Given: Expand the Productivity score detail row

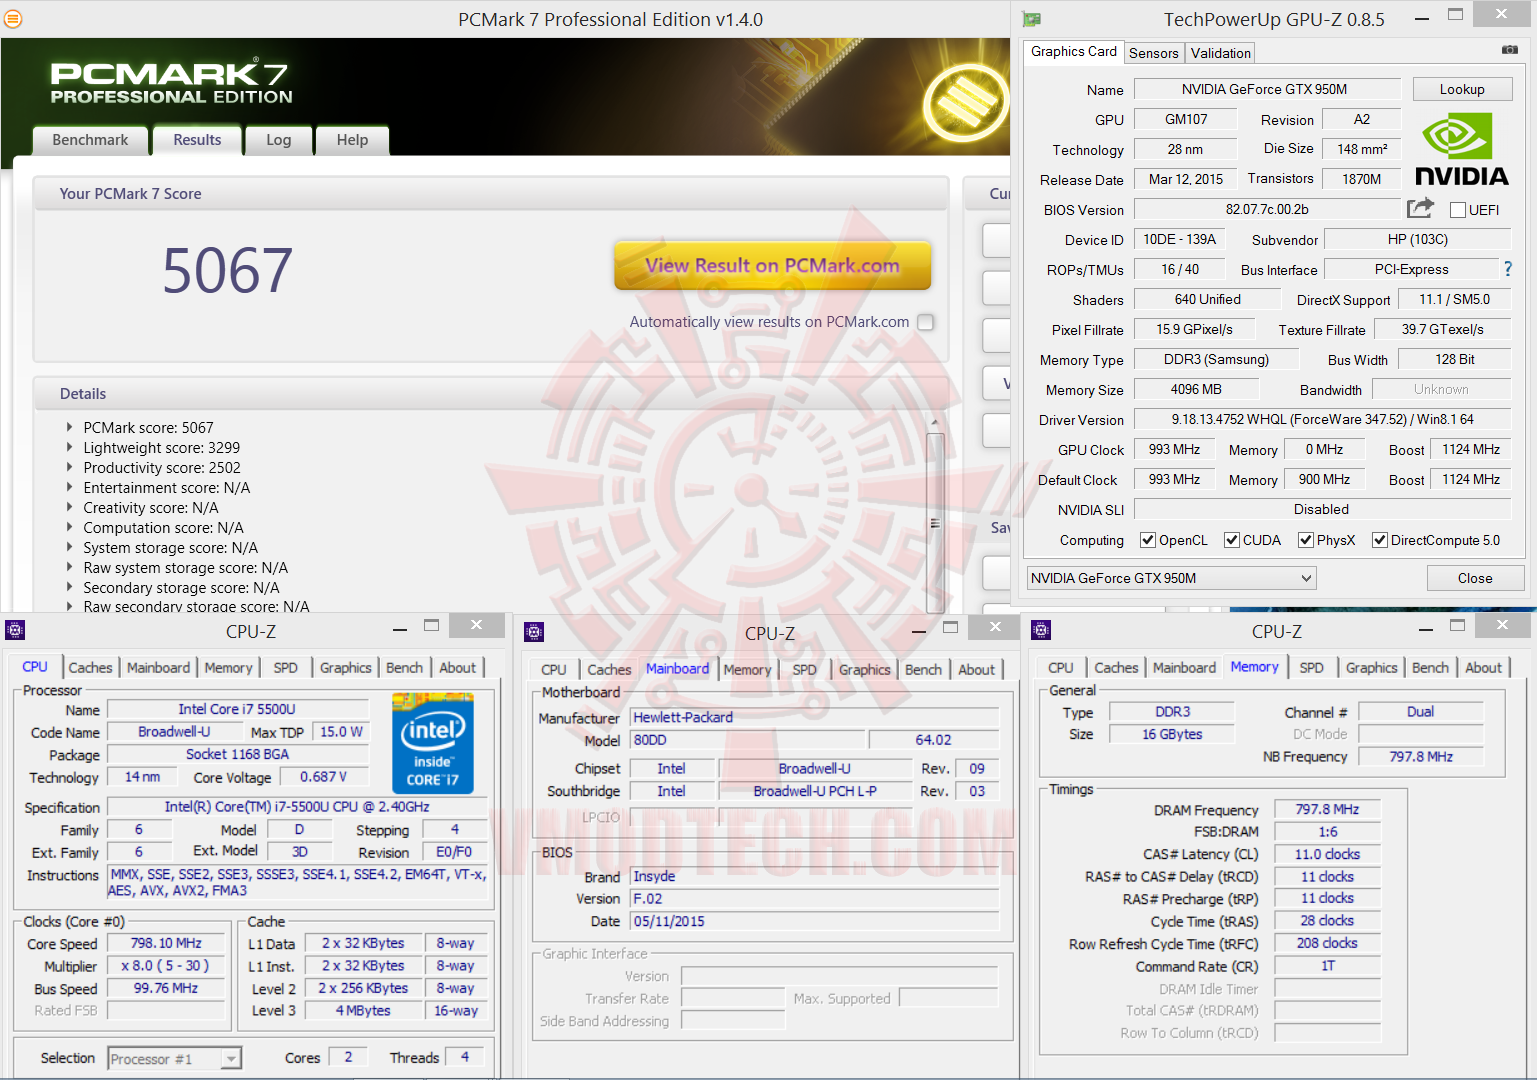Looking at the screenshot, I should click(69, 467).
